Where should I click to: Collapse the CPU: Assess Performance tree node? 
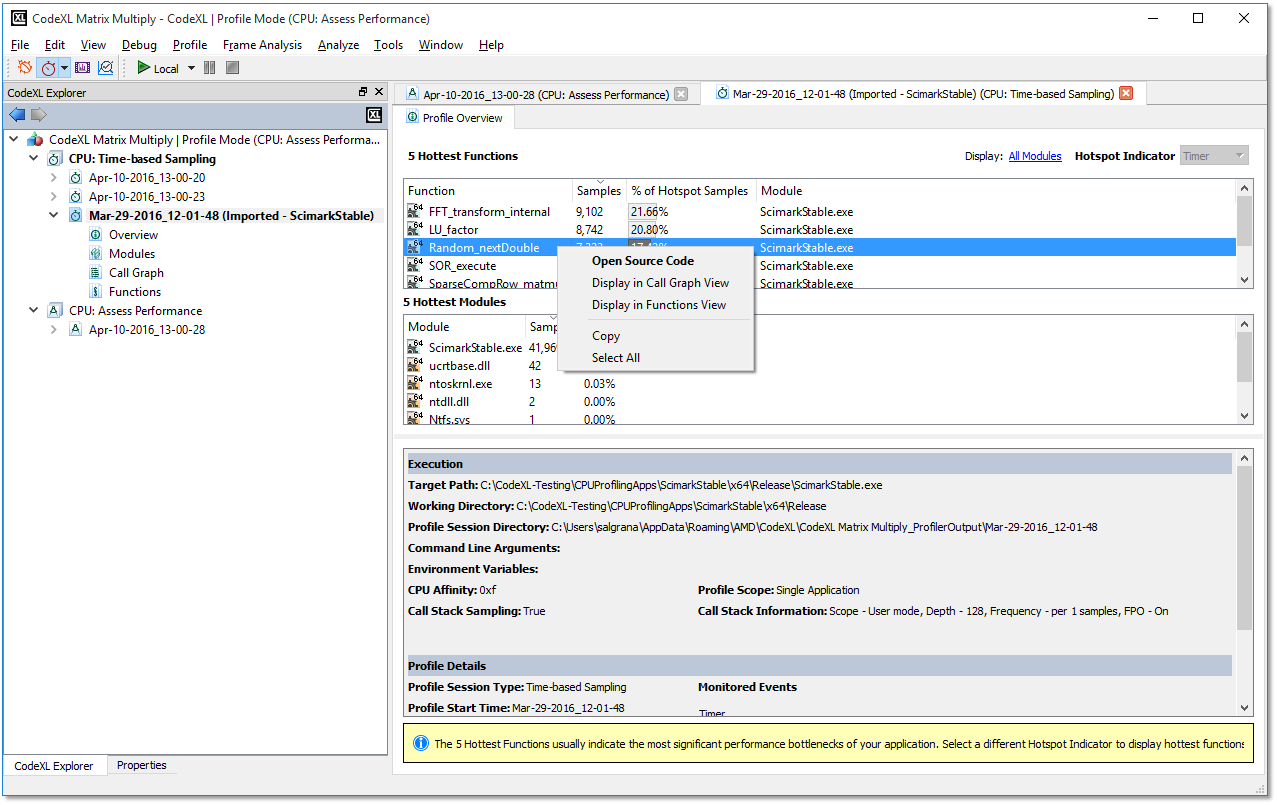pyautogui.click(x=34, y=311)
